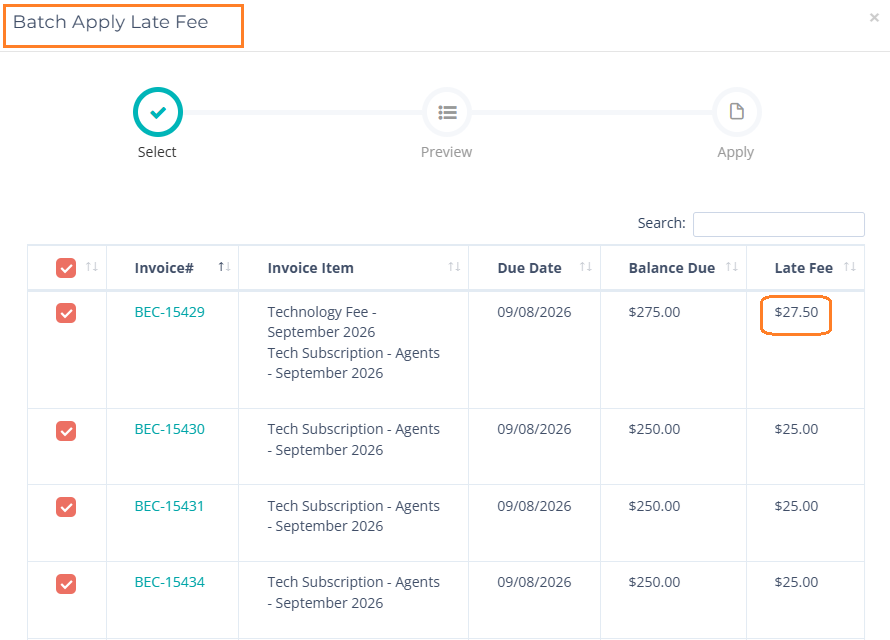
Task: Click due date of invoice BEC-15434
Action: [x=534, y=582]
